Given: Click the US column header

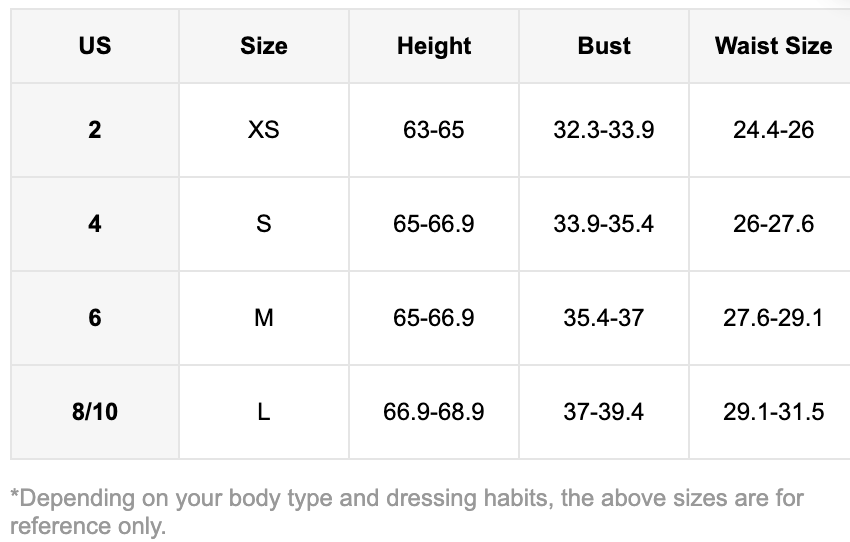Looking at the screenshot, I should click(x=95, y=46).
